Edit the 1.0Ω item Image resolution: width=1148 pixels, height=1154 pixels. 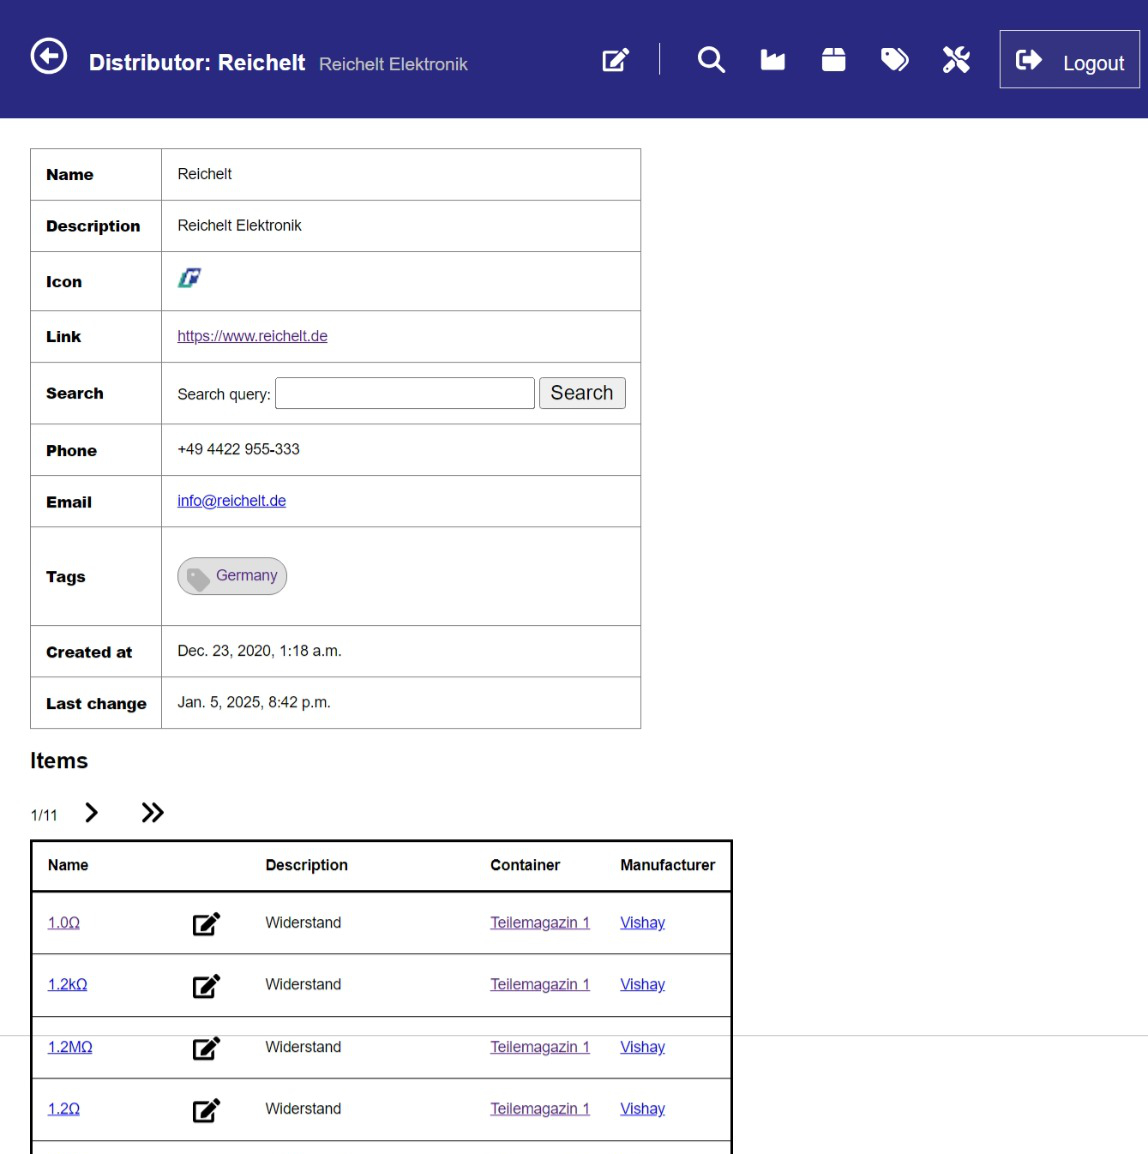tap(206, 924)
